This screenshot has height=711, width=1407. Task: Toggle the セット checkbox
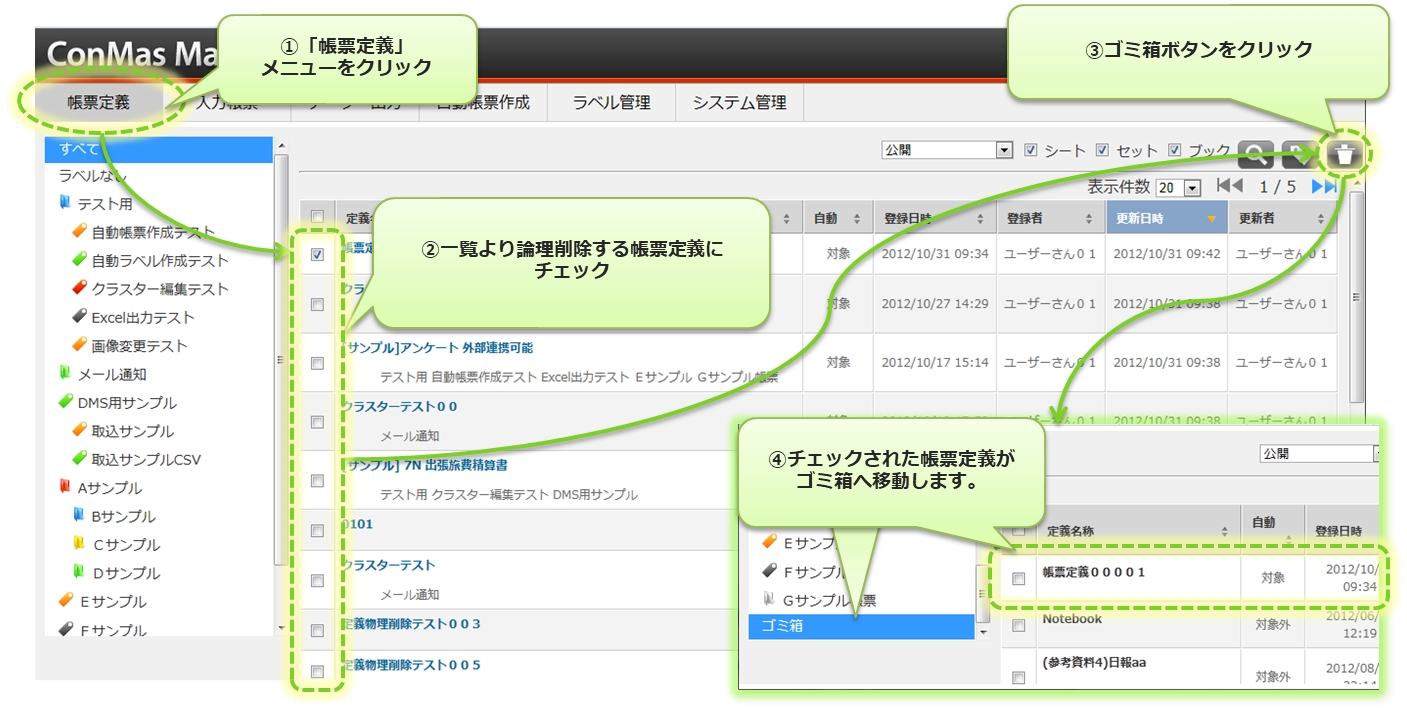point(1102,150)
